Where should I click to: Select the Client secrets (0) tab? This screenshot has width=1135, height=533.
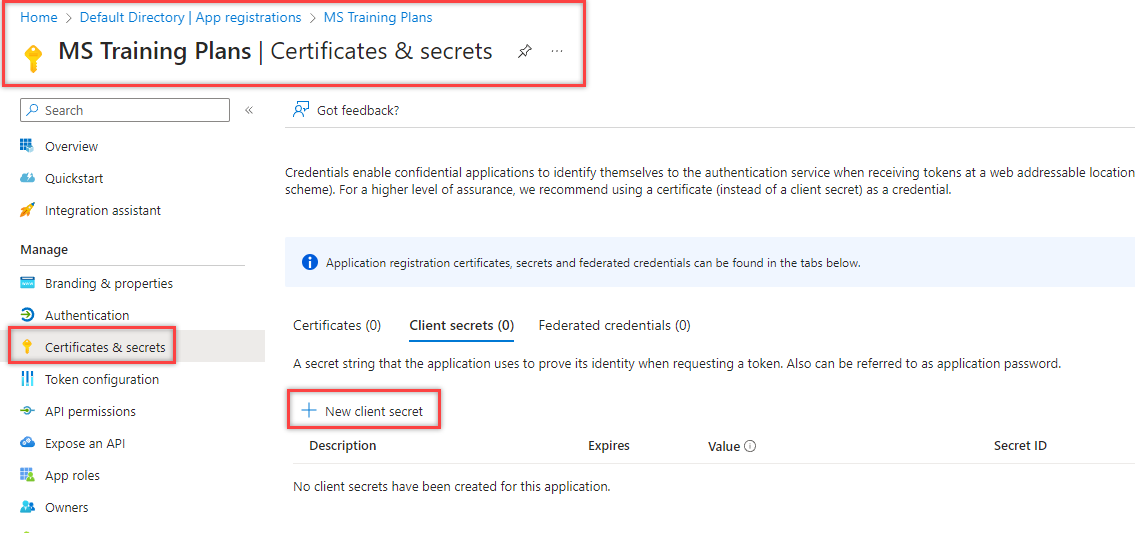pos(461,325)
